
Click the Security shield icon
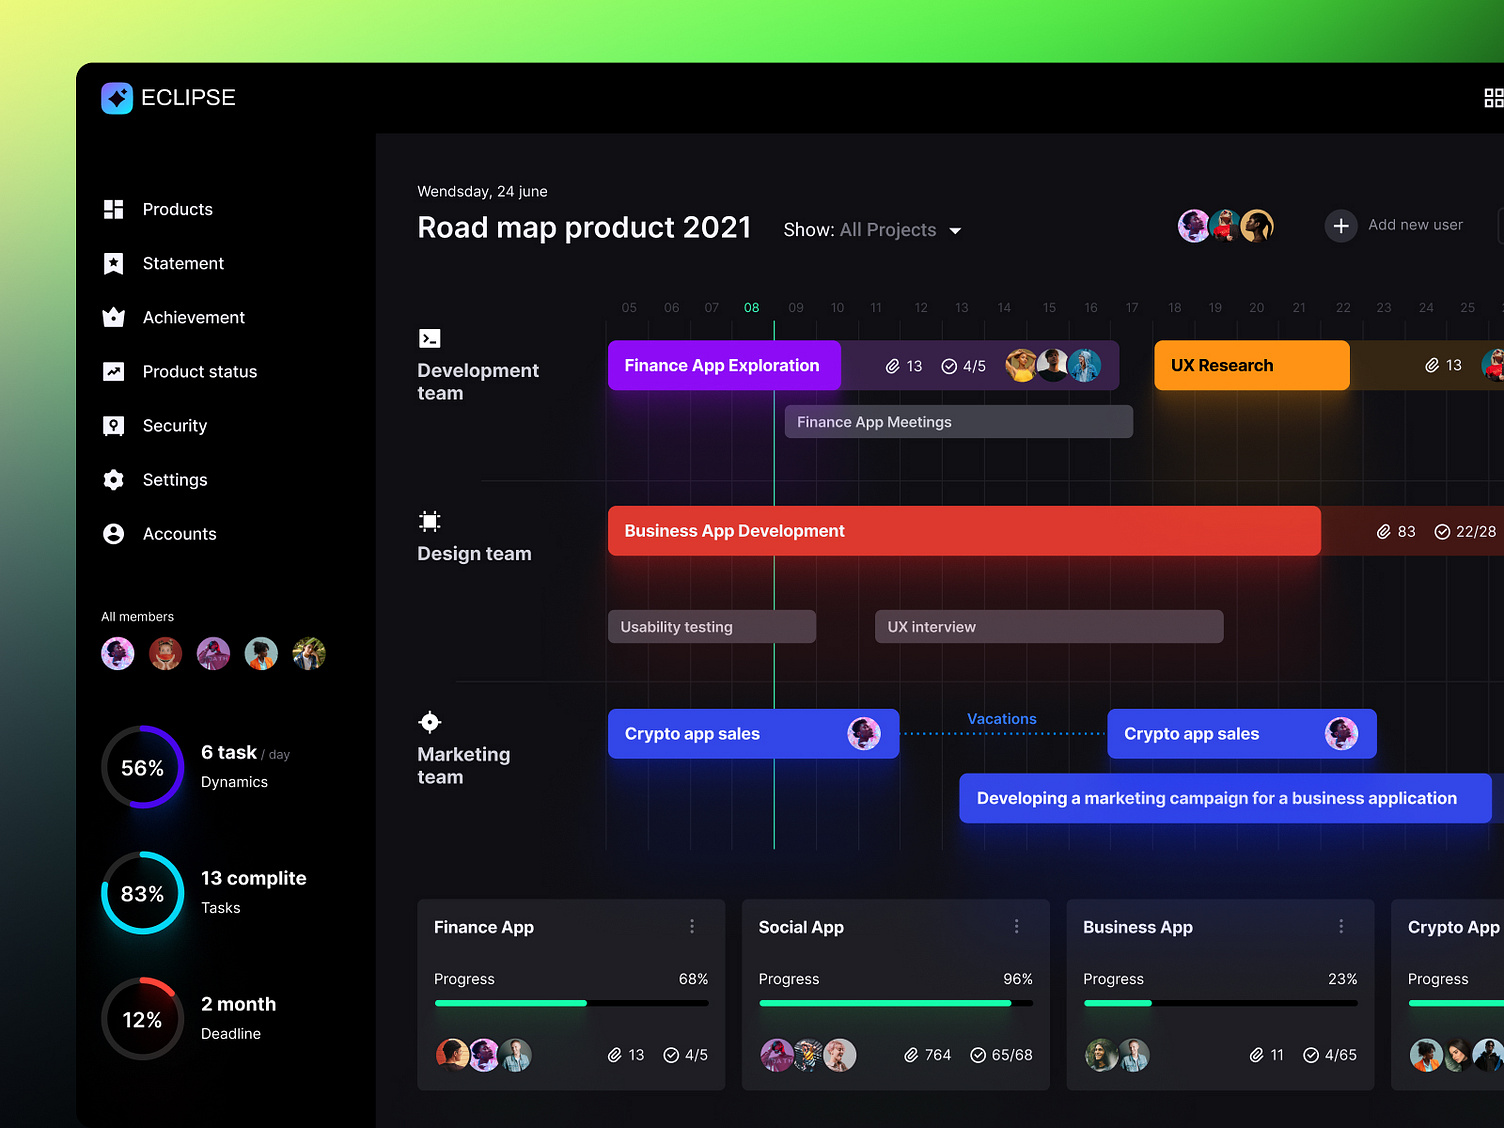[x=114, y=425]
